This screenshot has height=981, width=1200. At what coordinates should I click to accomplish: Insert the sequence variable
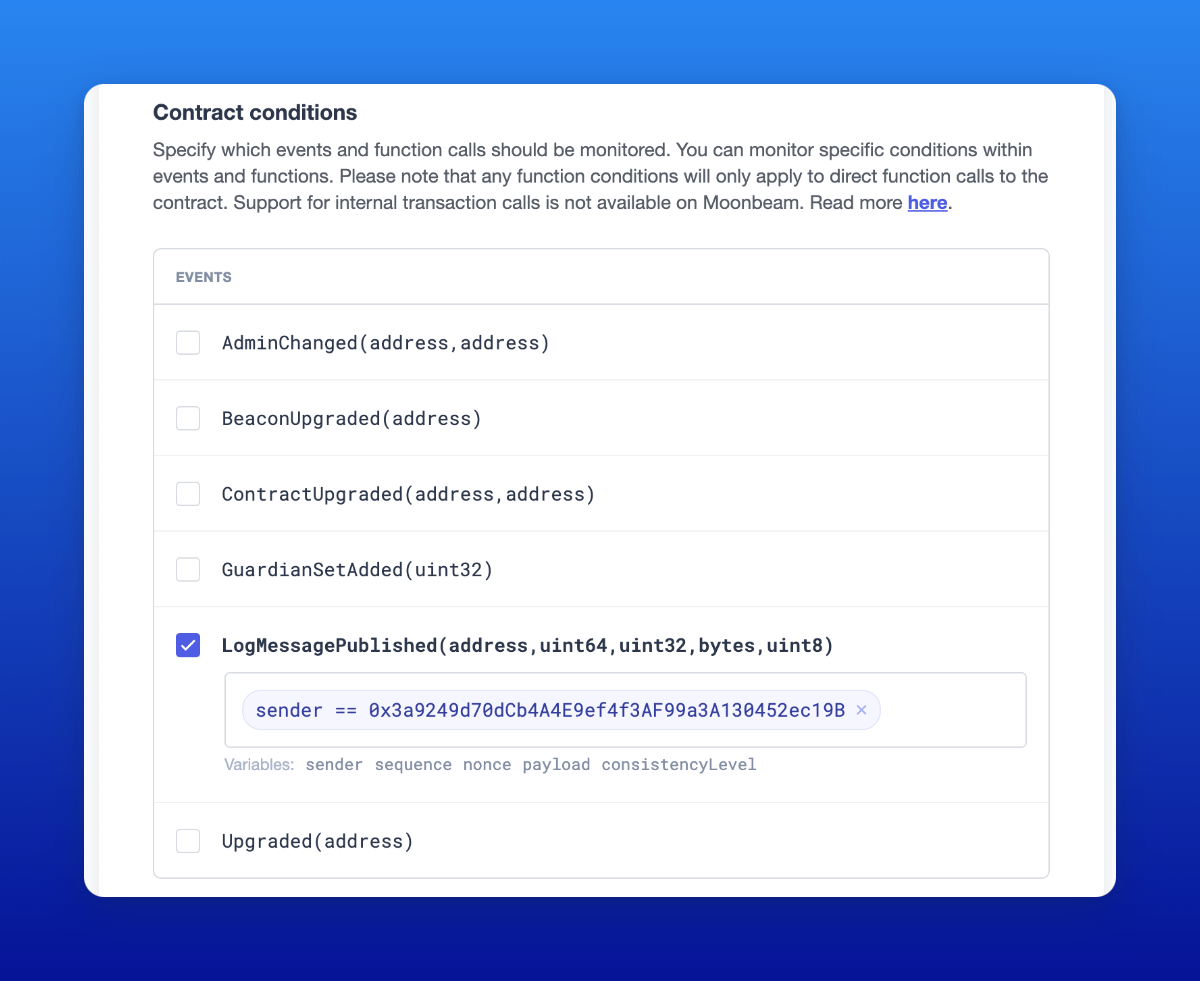413,765
